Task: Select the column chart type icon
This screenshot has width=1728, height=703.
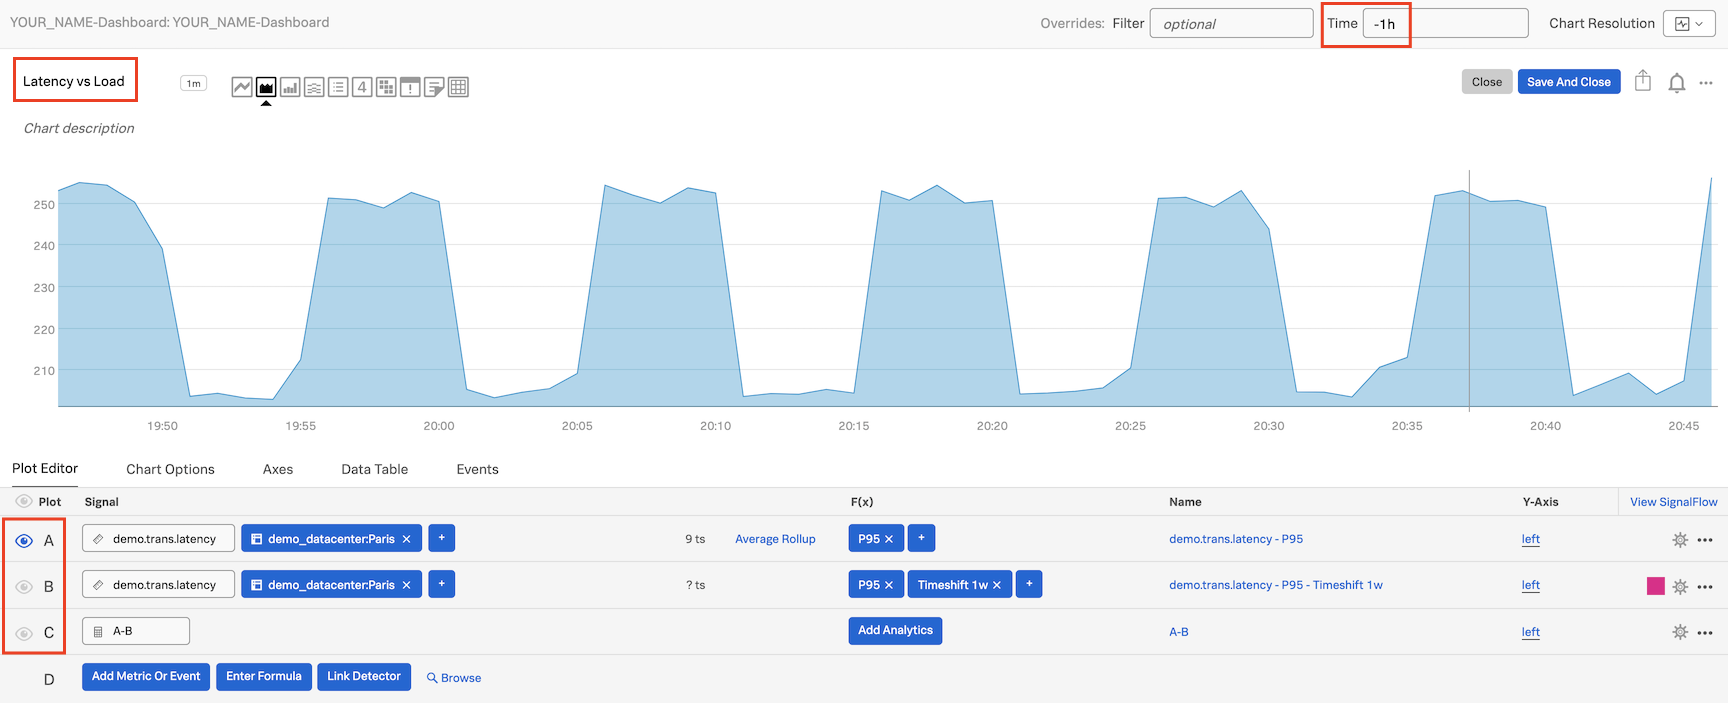Action: point(290,87)
